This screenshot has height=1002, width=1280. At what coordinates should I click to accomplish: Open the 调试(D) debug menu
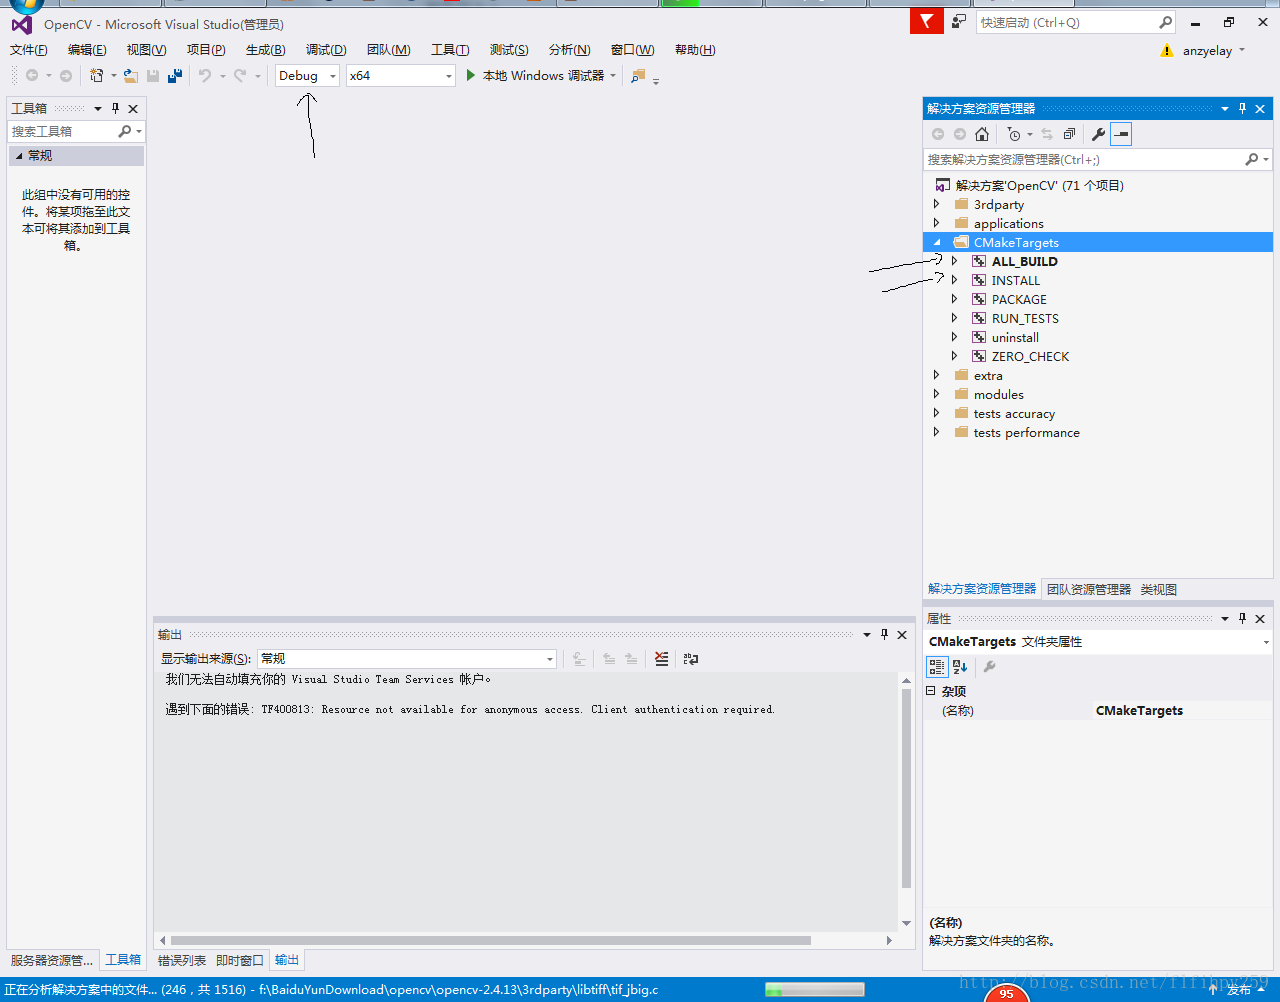[x=326, y=50]
